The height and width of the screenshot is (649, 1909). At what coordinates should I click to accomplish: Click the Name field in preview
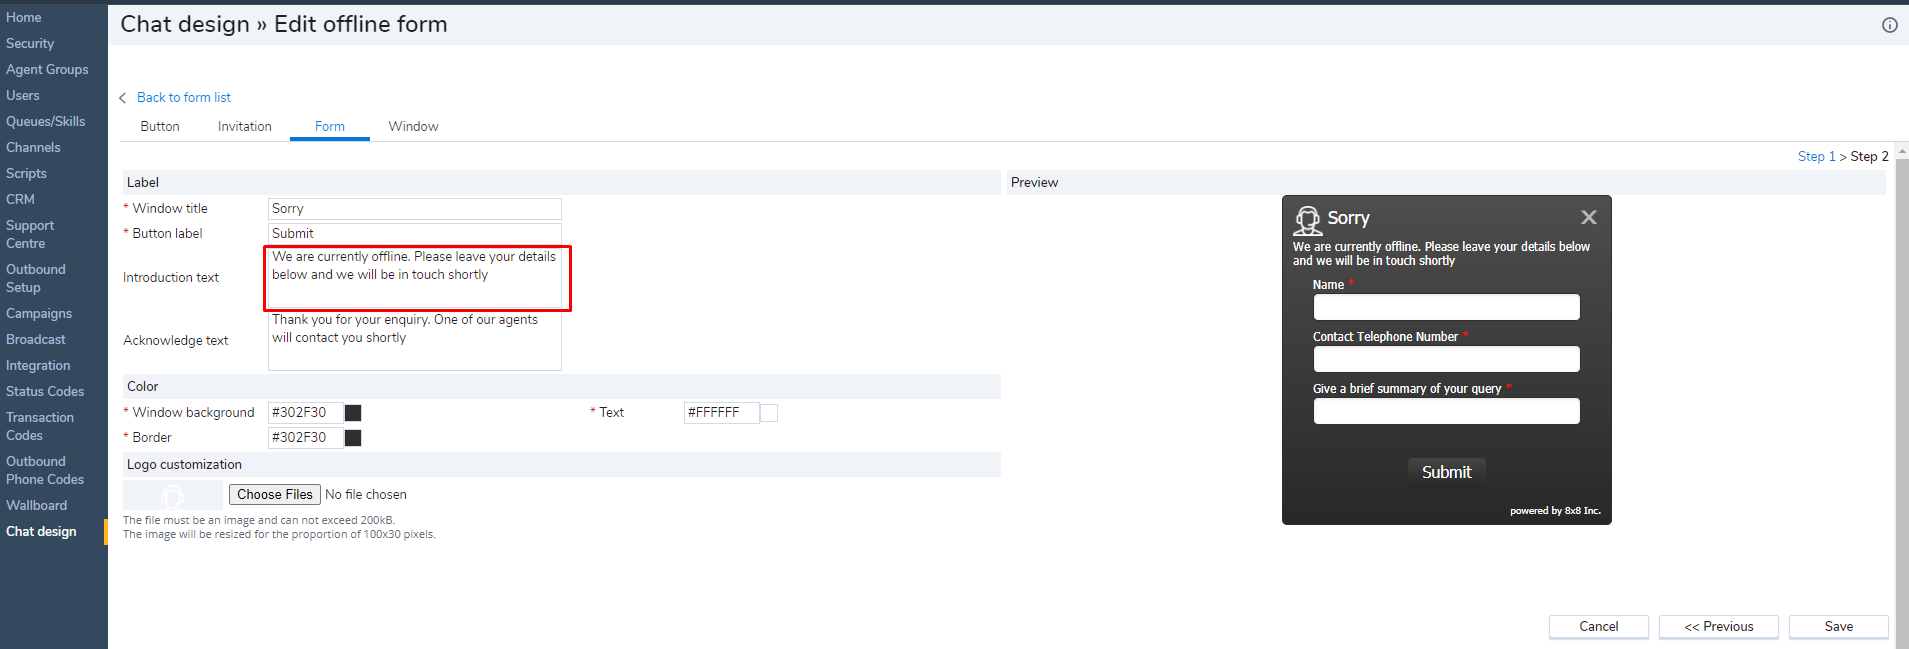click(1446, 307)
